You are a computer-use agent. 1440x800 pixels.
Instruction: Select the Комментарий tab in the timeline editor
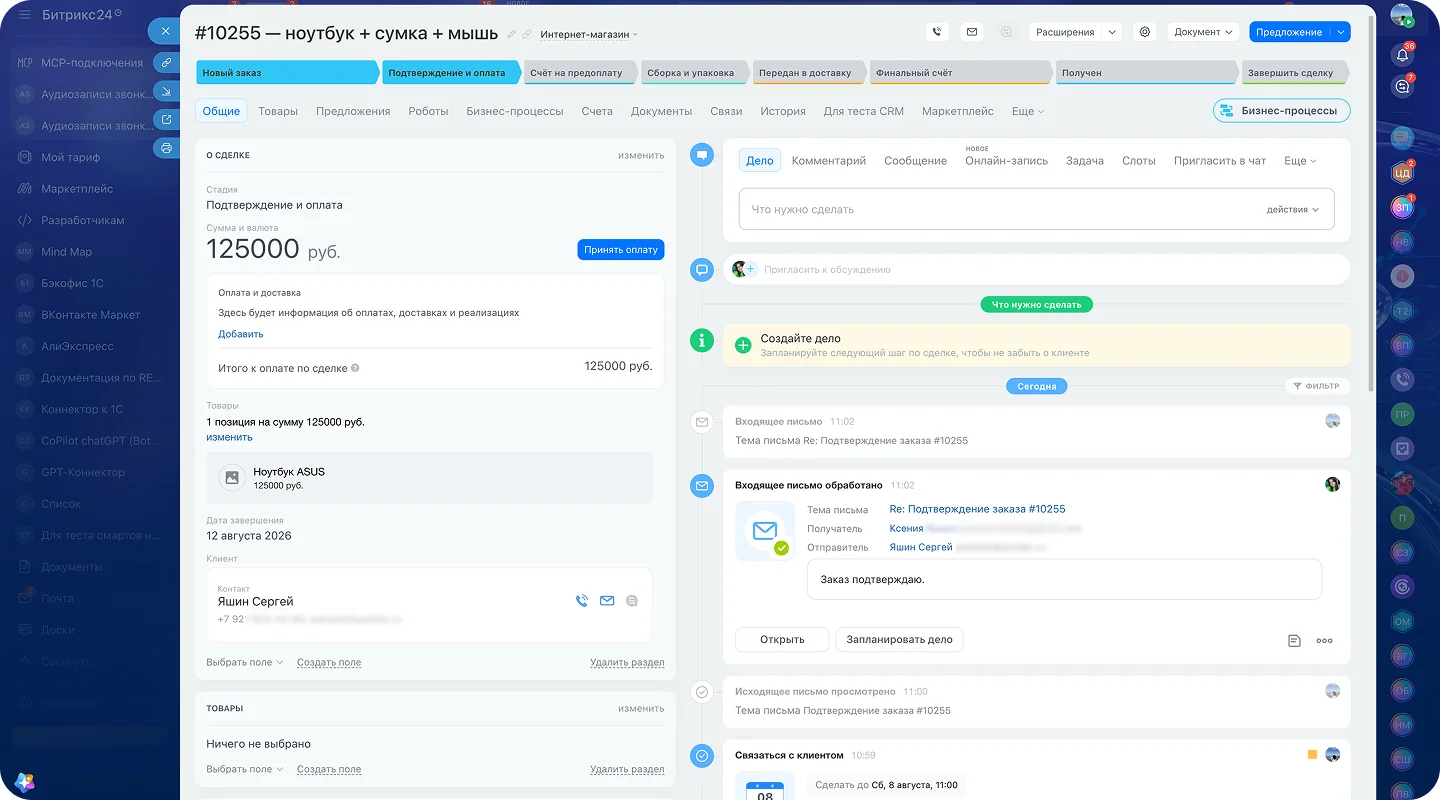[829, 161]
